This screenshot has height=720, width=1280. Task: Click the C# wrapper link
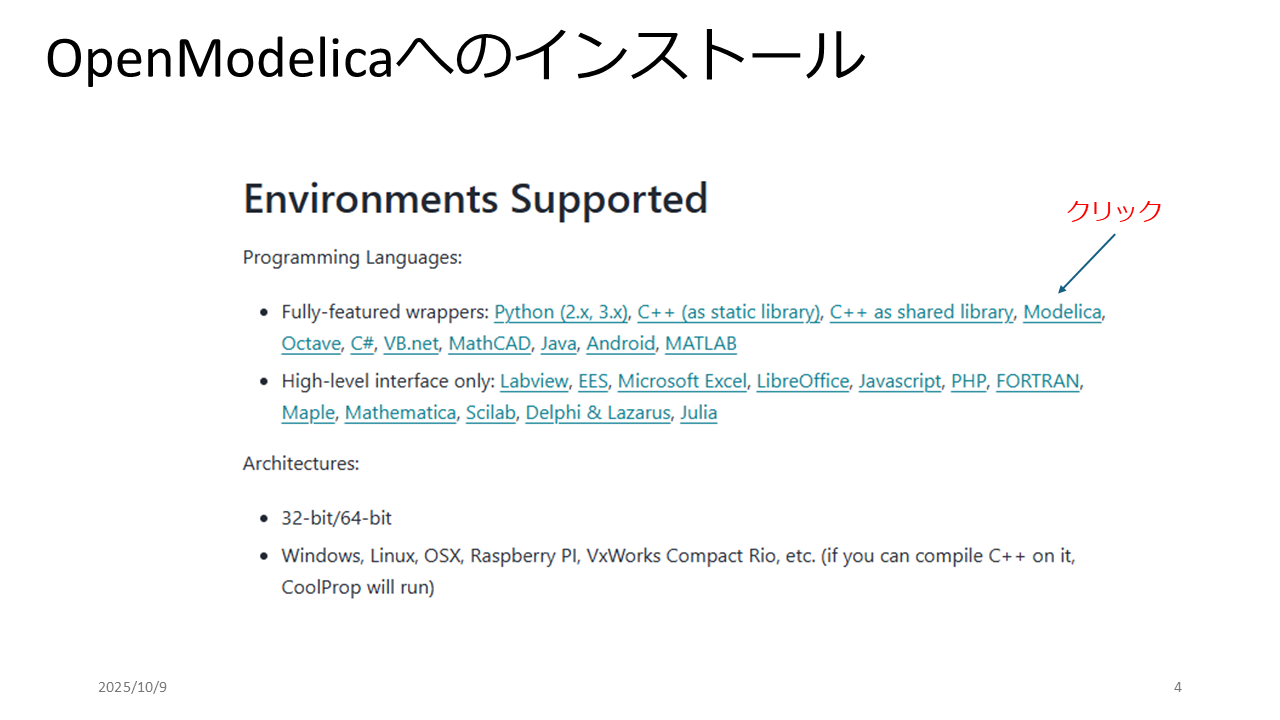click(x=362, y=344)
